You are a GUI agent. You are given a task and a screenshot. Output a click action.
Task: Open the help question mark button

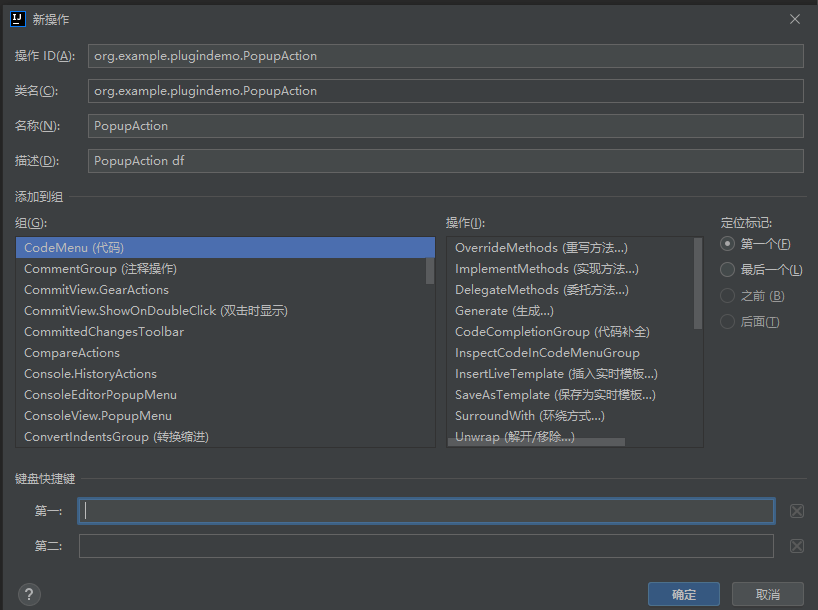29,594
